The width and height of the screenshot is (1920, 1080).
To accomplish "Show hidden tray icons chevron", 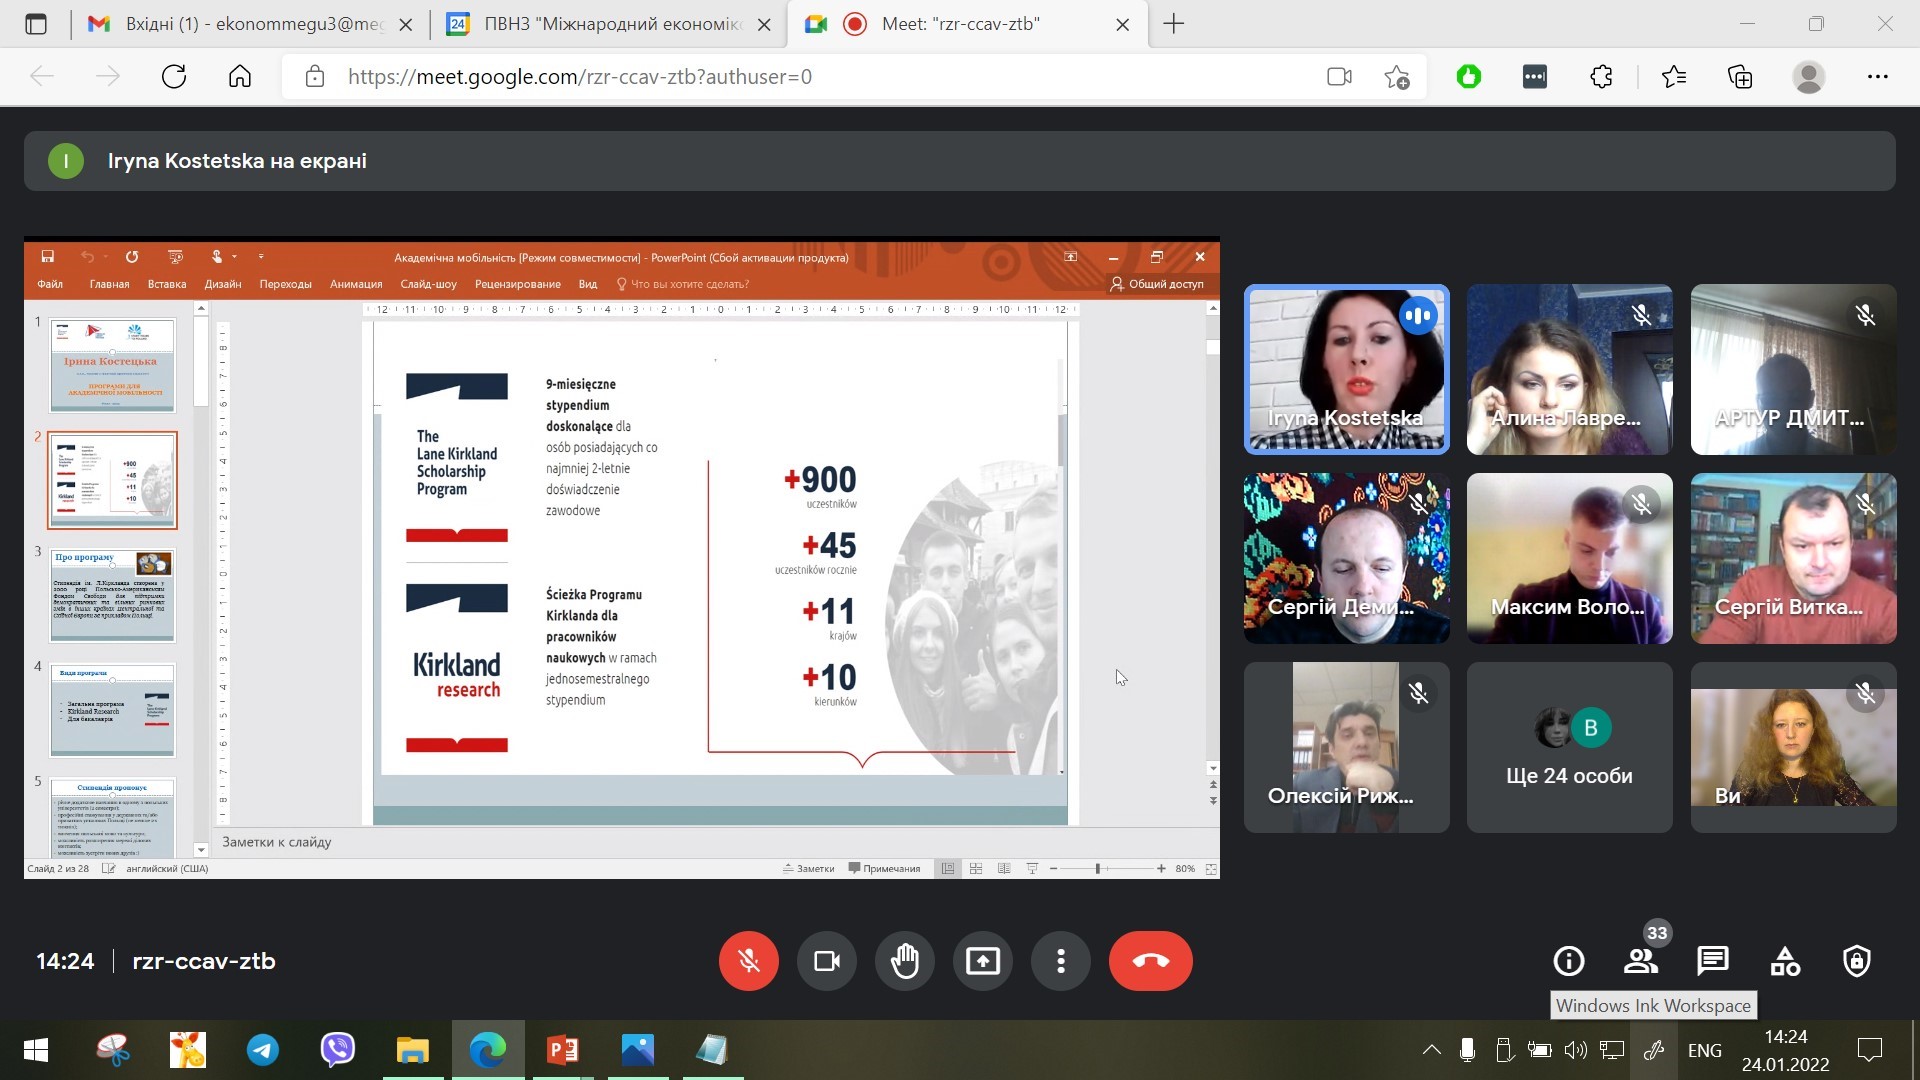I will click(1431, 1050).
